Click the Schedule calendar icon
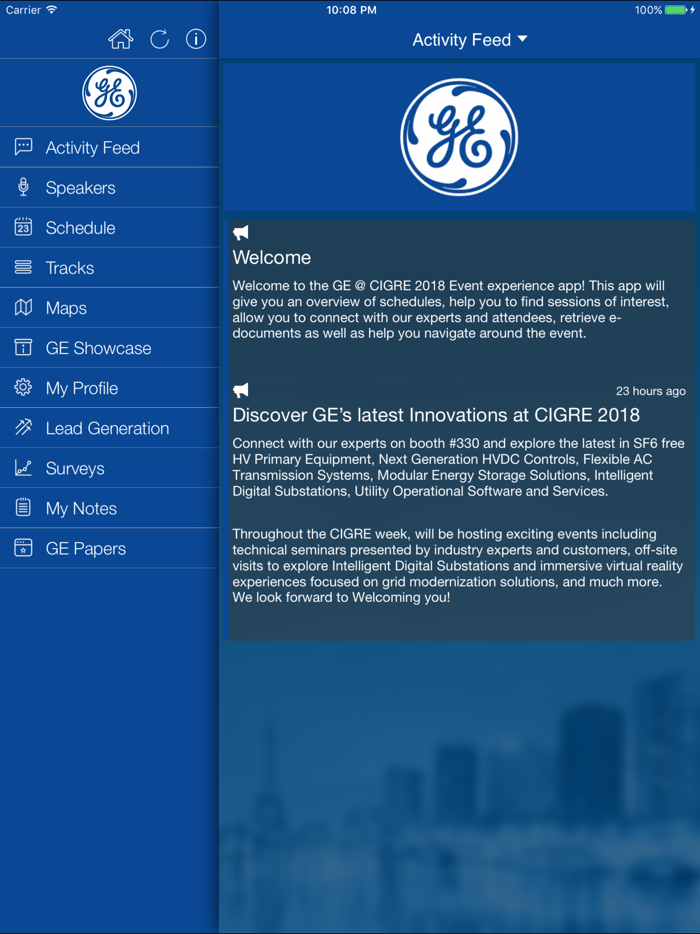 [23, 227]
